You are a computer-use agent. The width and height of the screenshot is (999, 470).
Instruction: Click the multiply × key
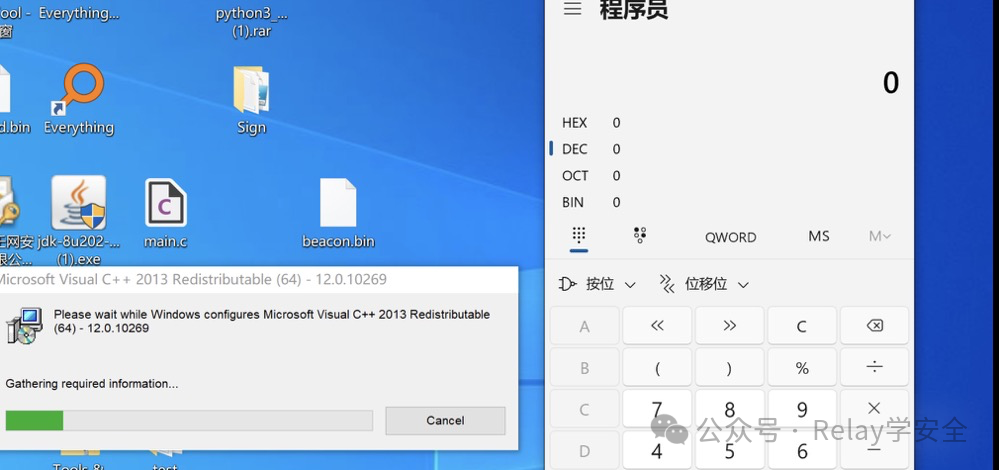(x=874, y=408)
